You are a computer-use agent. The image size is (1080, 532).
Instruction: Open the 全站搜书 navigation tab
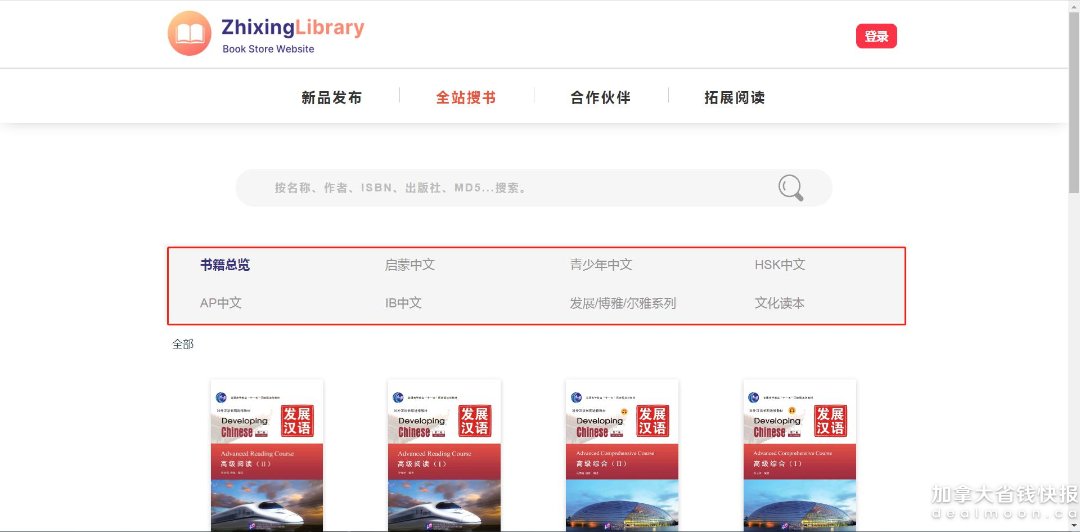point(466,98)
